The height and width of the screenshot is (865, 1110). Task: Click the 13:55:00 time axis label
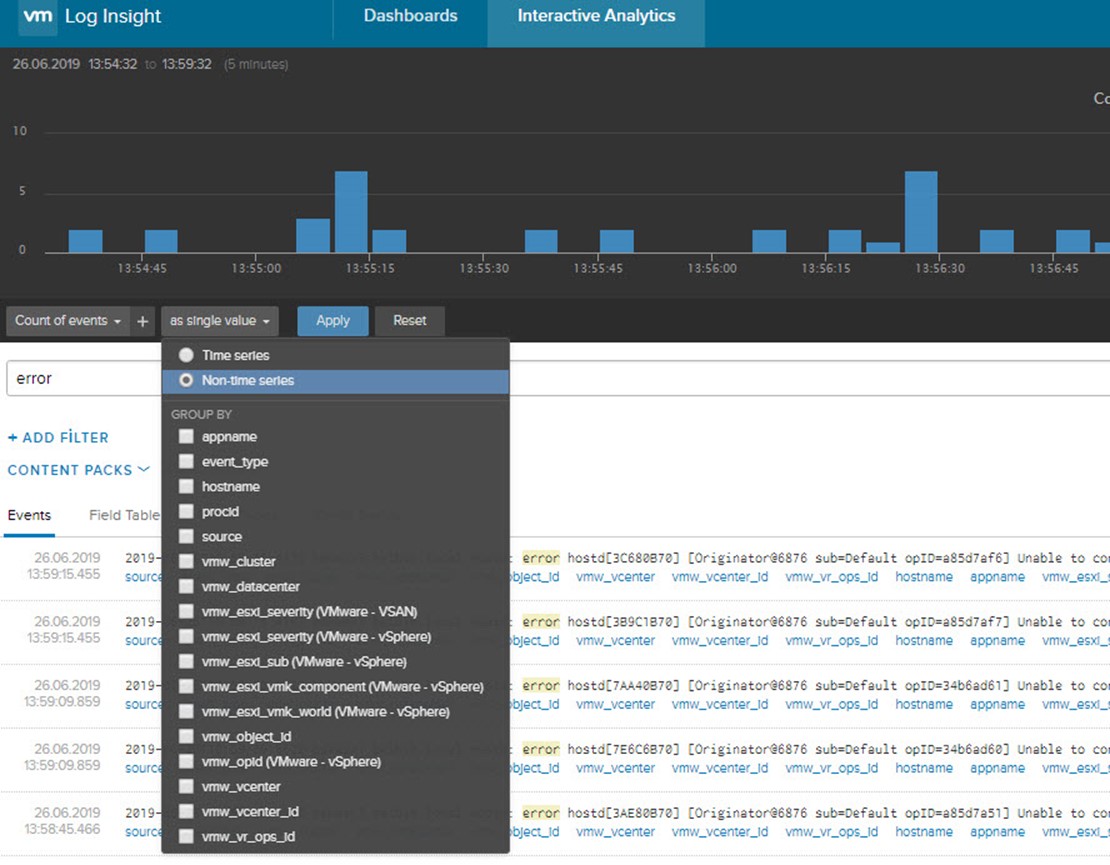256,268
